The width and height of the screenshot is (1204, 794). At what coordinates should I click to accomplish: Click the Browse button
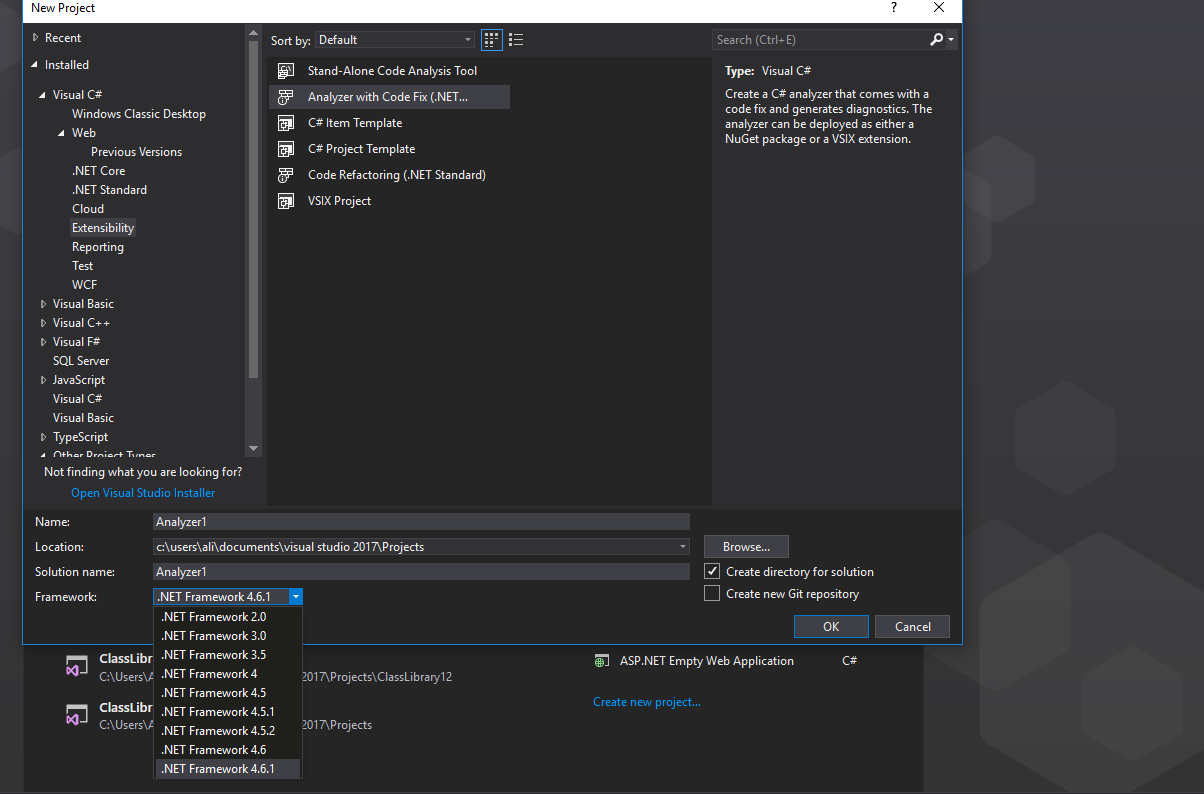click(745, 546)
